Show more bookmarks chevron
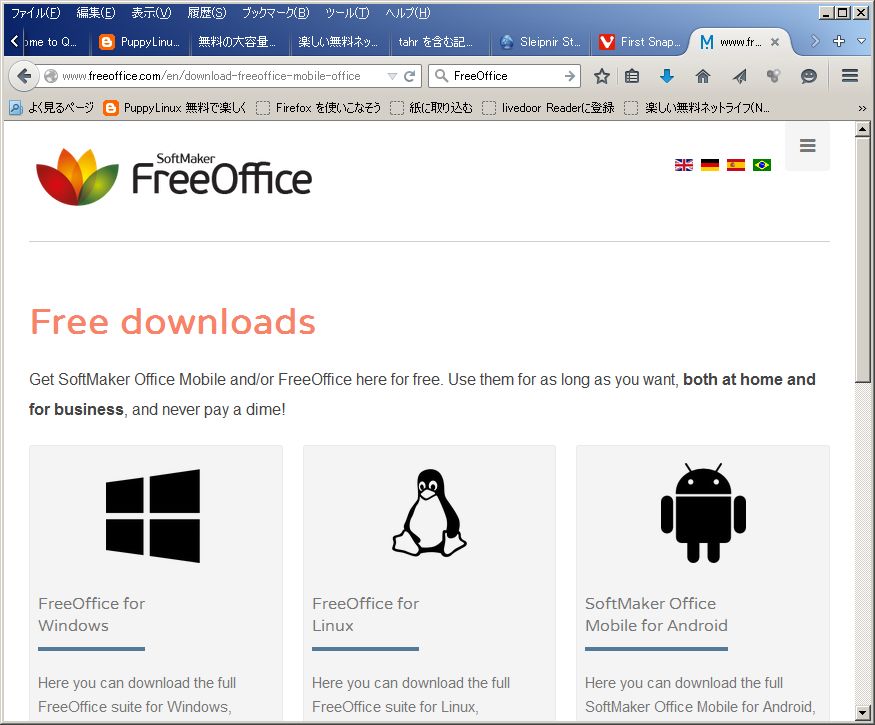 (x=862, y=108)
